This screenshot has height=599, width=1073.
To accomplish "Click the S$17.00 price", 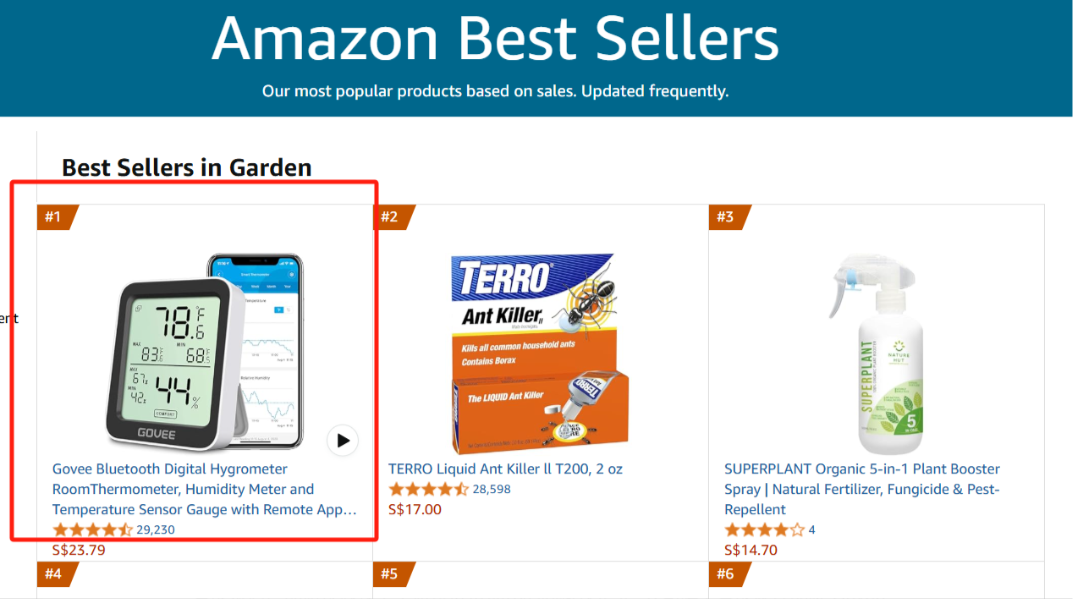I will pyautogui.click(x=415, y=509).
